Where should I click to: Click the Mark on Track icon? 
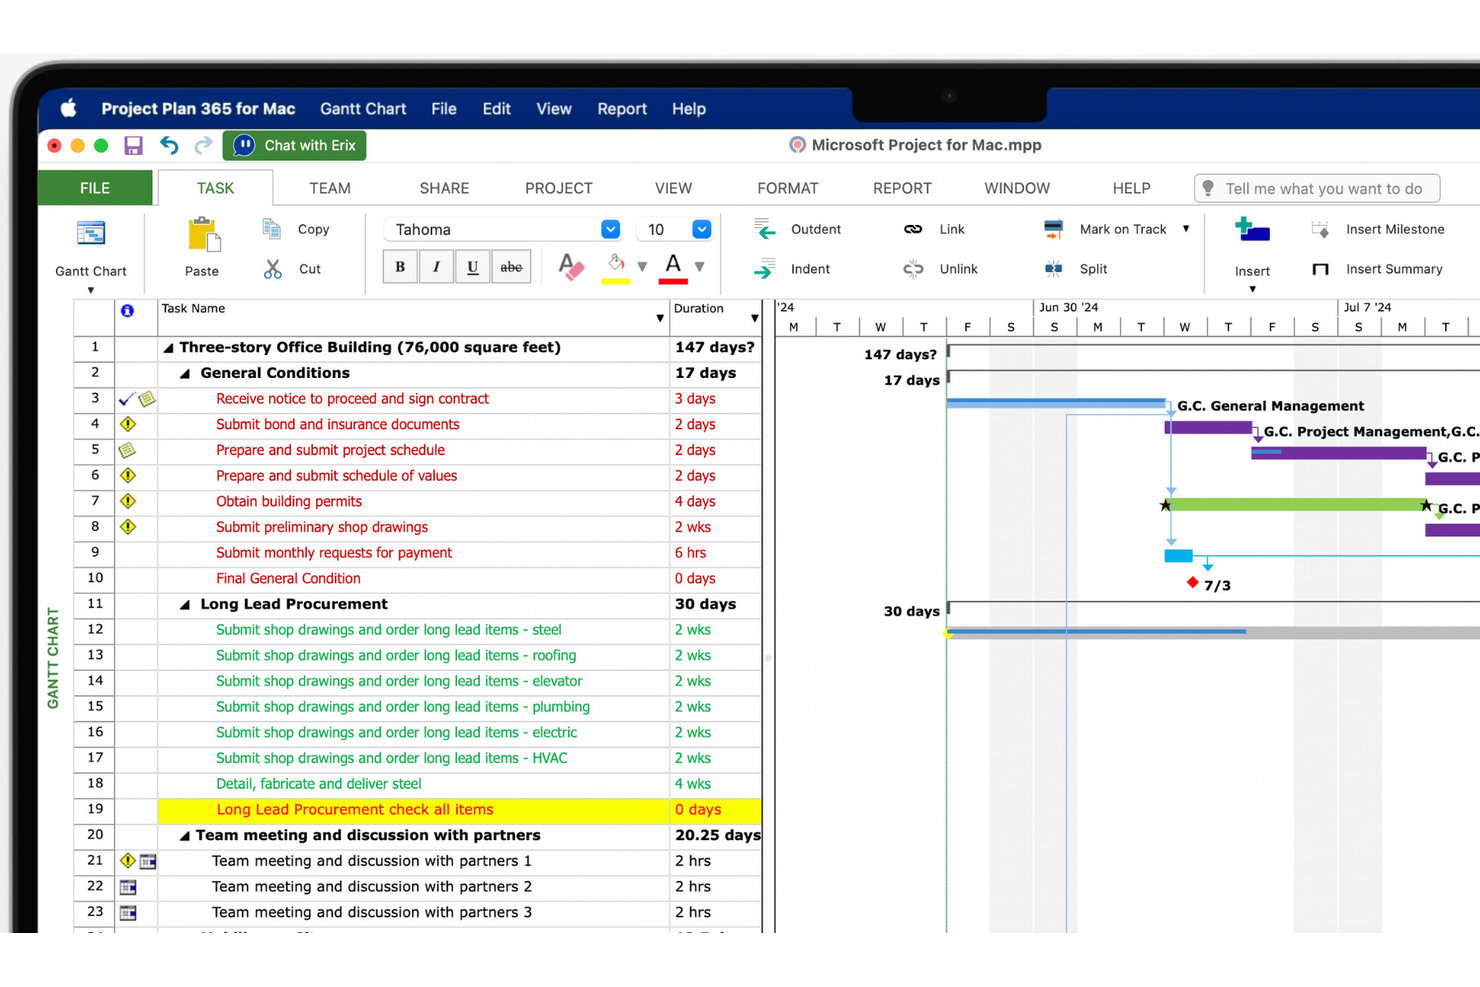click(1053, 229)
